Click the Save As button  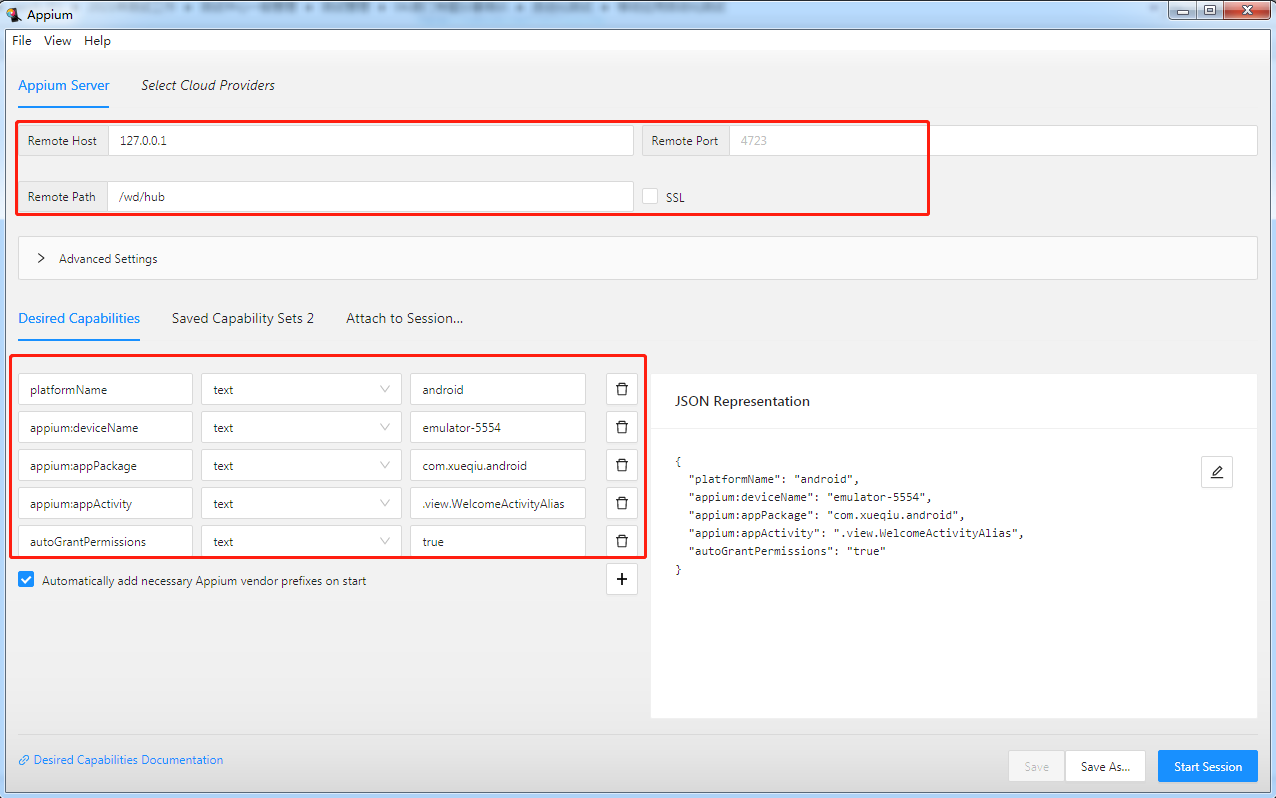(1105, 766)
